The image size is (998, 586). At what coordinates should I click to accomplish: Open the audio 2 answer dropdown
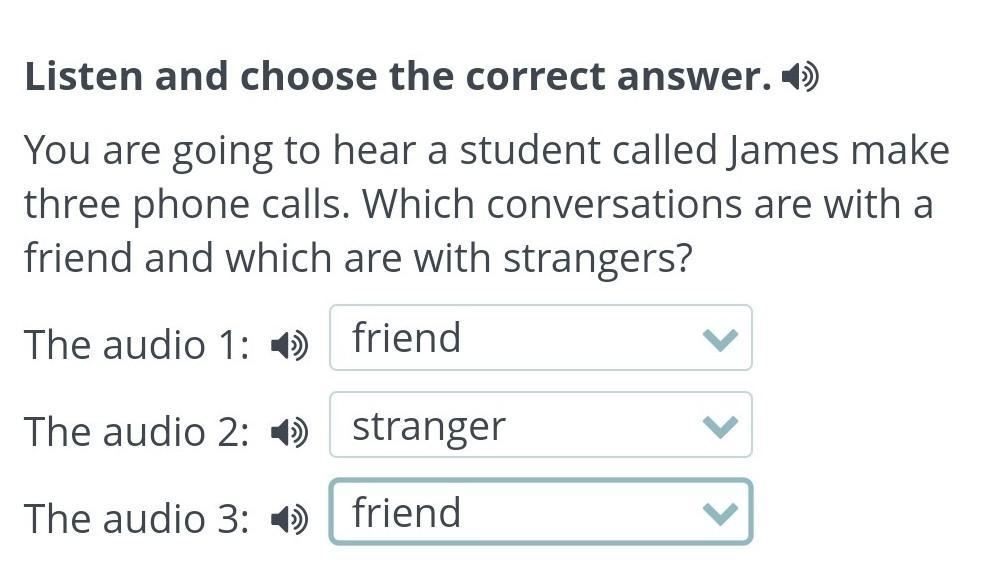pyautogui.click(x=540, y=424)
